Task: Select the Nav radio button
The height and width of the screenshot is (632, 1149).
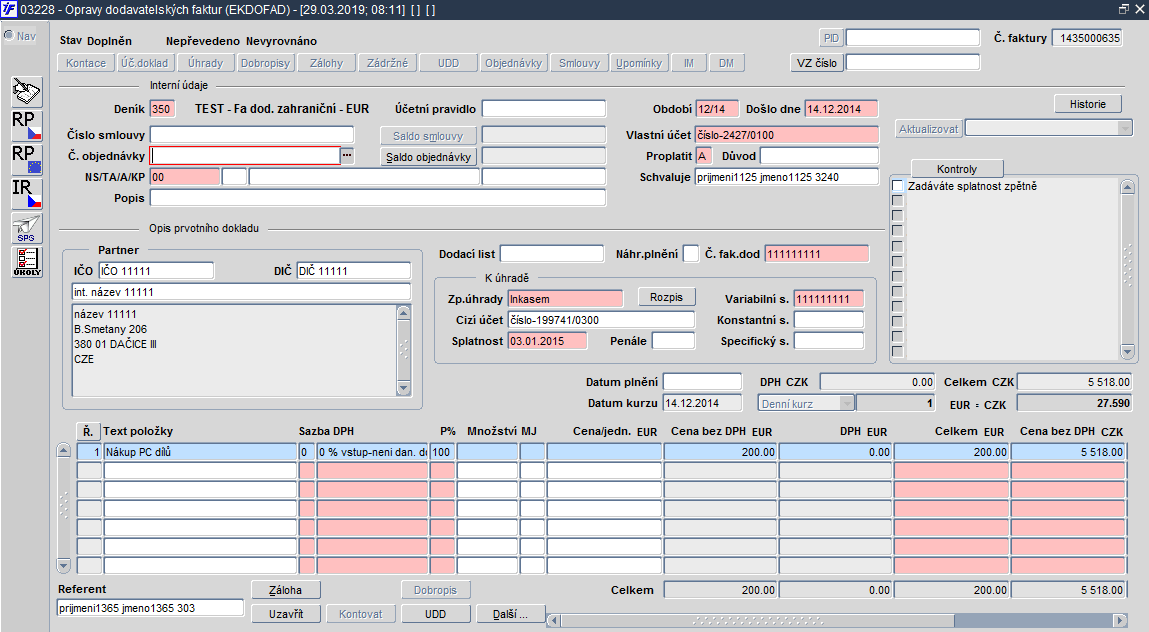Action: pyautogui.click(x=9, y=35)
